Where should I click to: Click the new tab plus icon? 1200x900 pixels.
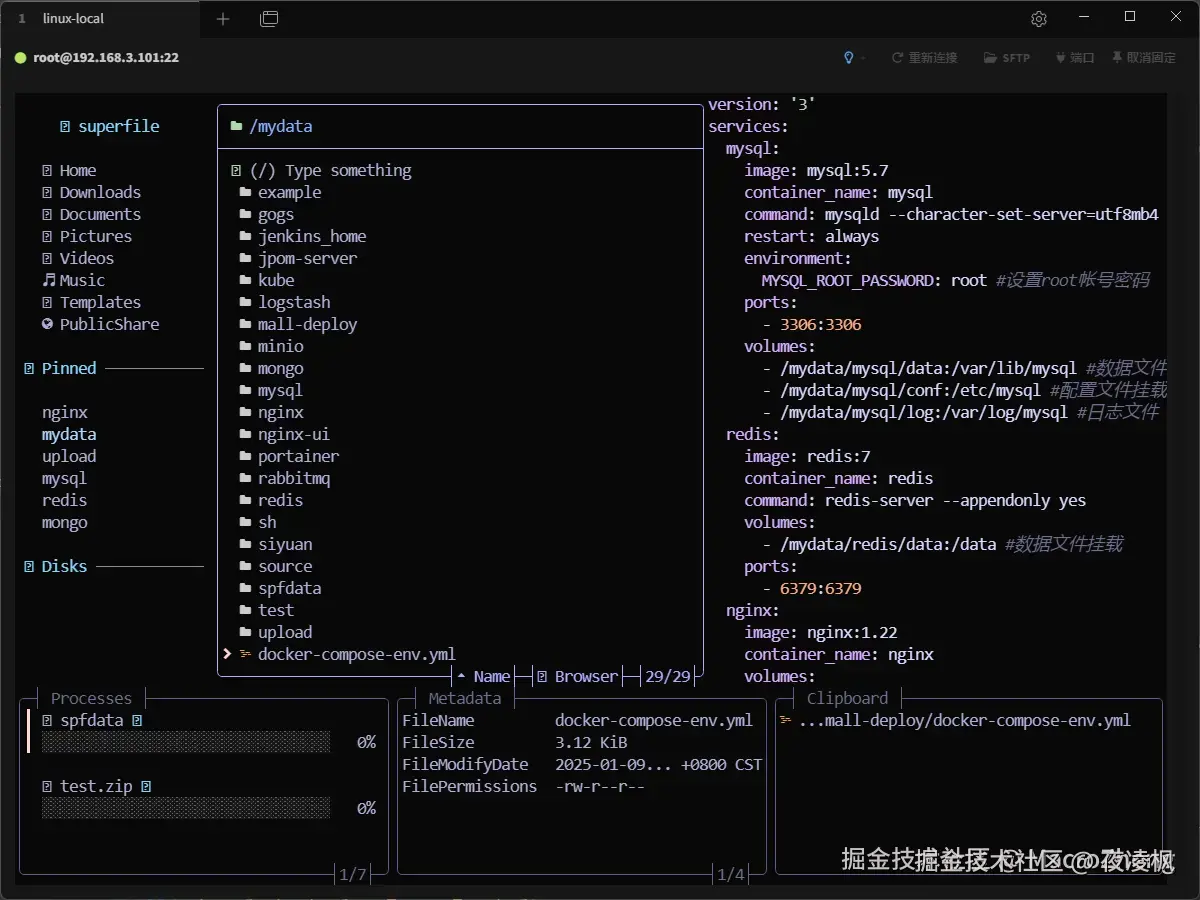click(223, 19)
